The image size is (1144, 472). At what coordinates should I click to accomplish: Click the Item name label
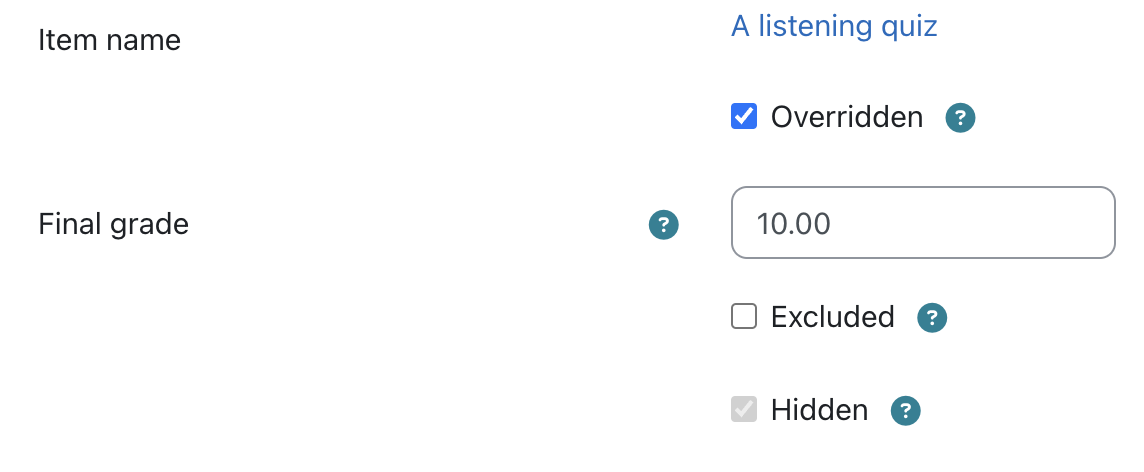click(109, 40)
